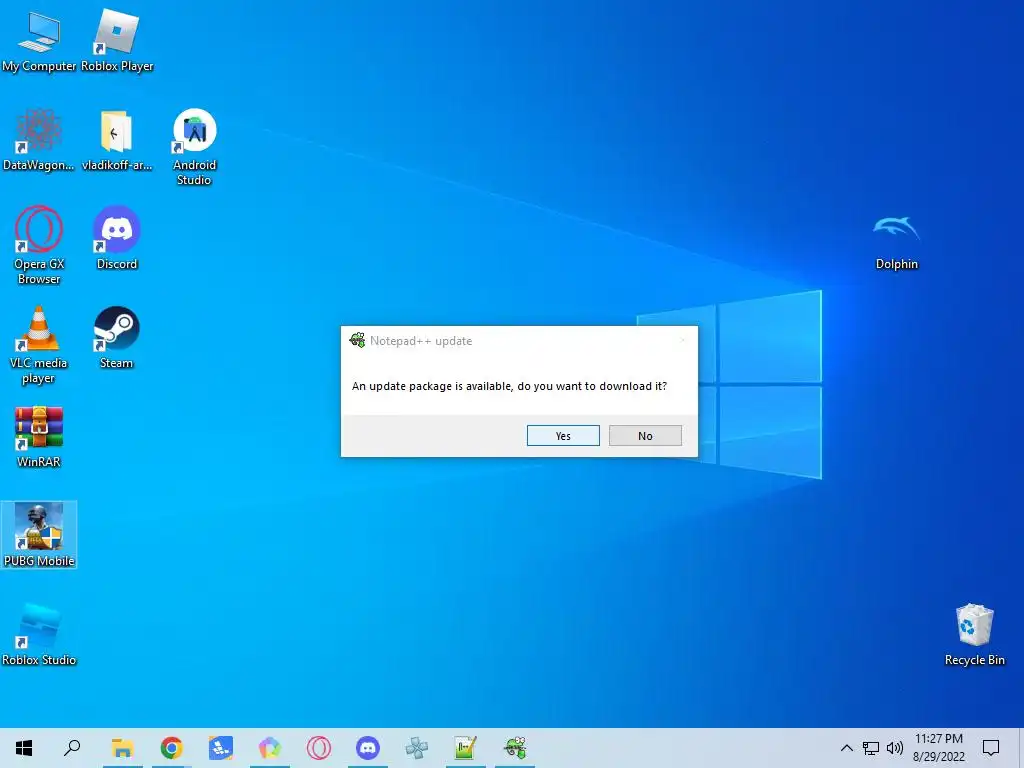Select the PUBG Mobile desktop shortcut
This screenshot has width=1024, height=768.
coord(39,535)
